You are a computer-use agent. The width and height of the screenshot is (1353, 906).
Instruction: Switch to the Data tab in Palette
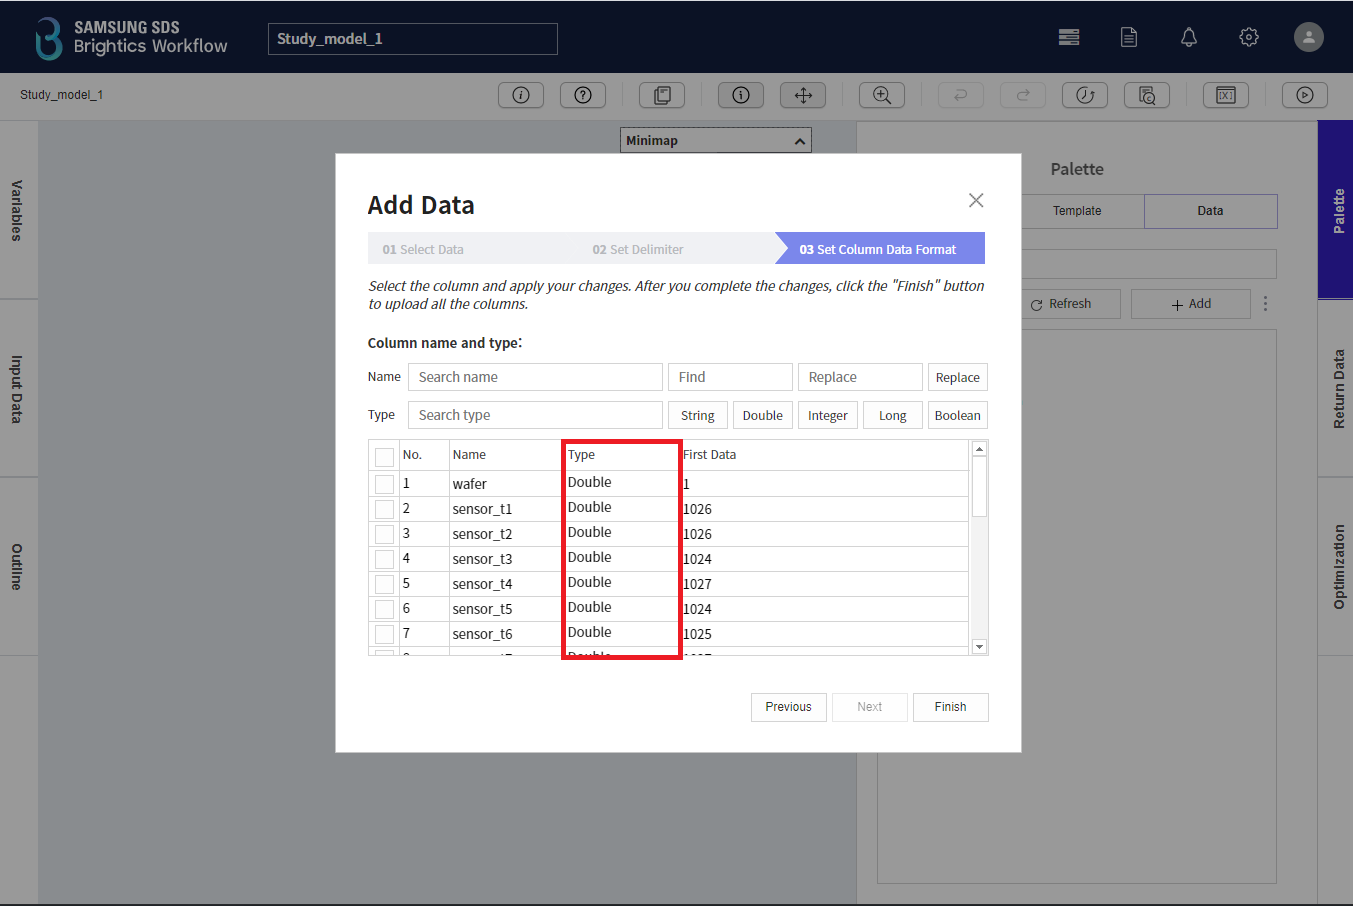click(1210, 211)
